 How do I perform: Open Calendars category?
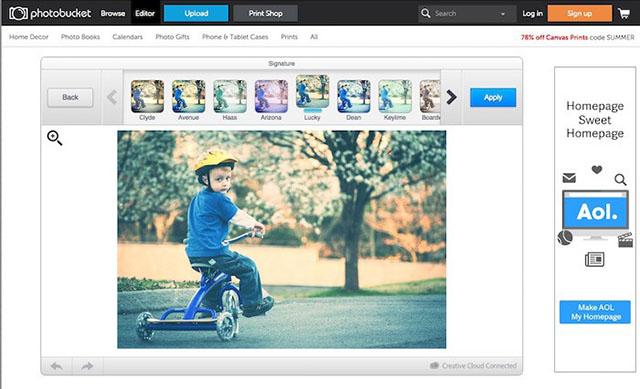pyautogui.click(x=127, y=37)
